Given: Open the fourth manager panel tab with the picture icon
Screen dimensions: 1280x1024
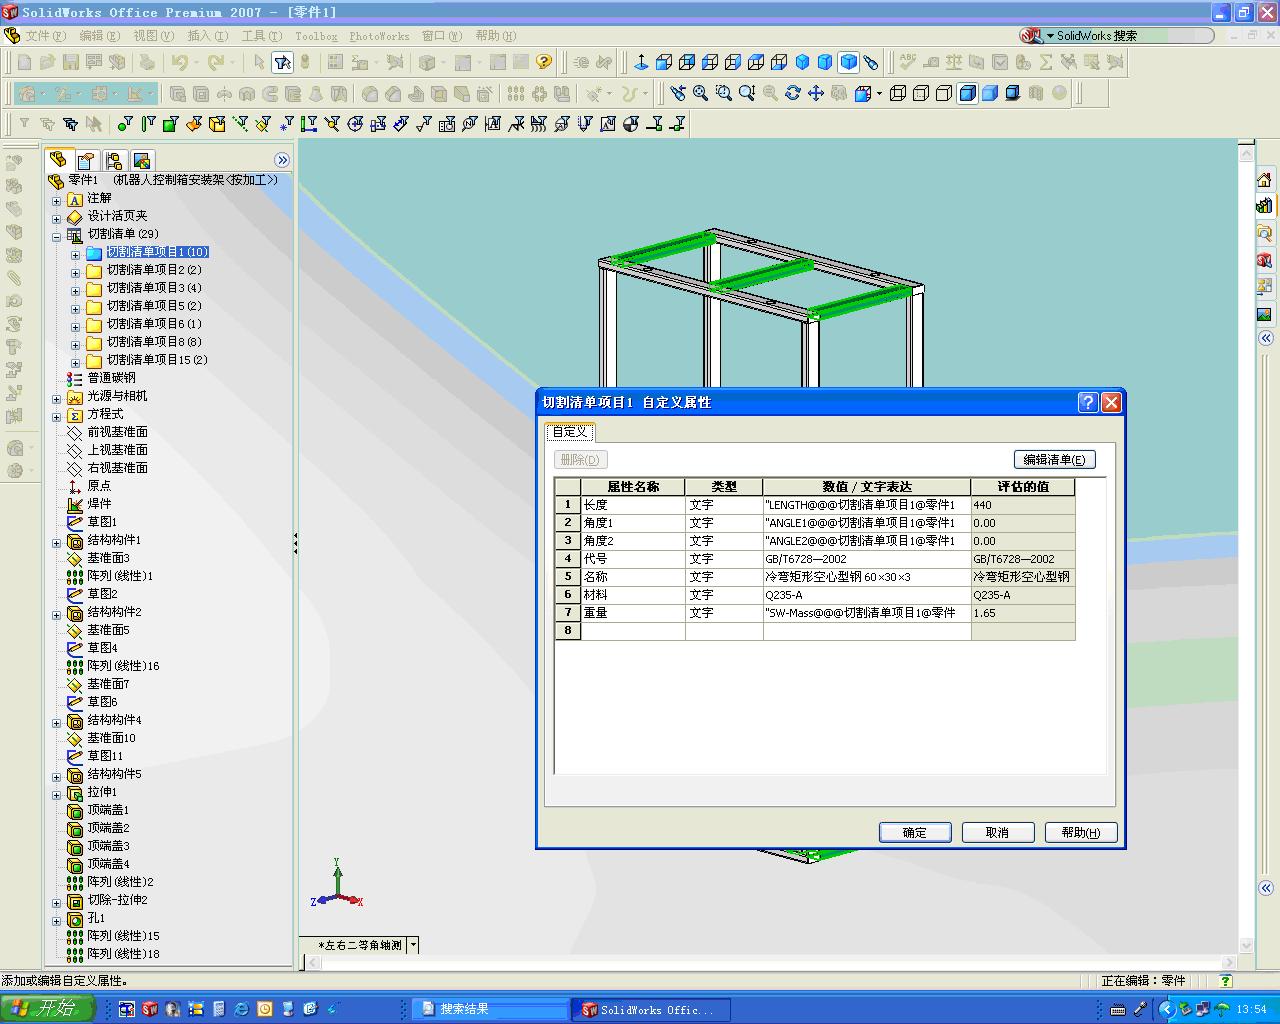Looking at the screenshot, I should (x=142, y=160).
